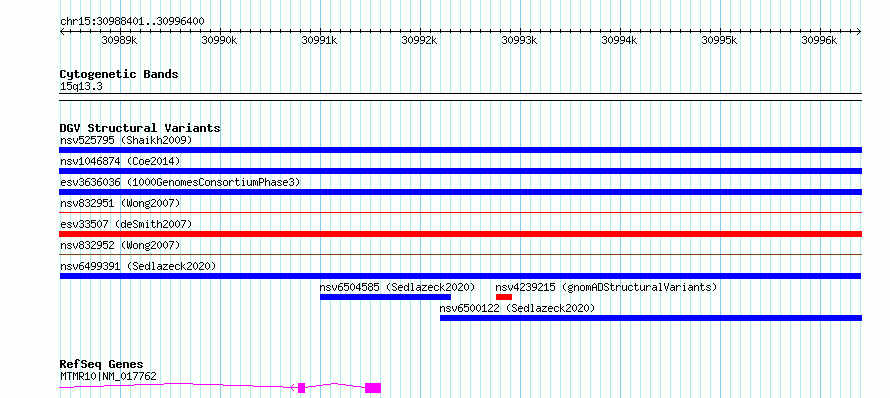The image size is (890, 398).
Task: Click the right arrowhead of the ruler
Action: 859,32
